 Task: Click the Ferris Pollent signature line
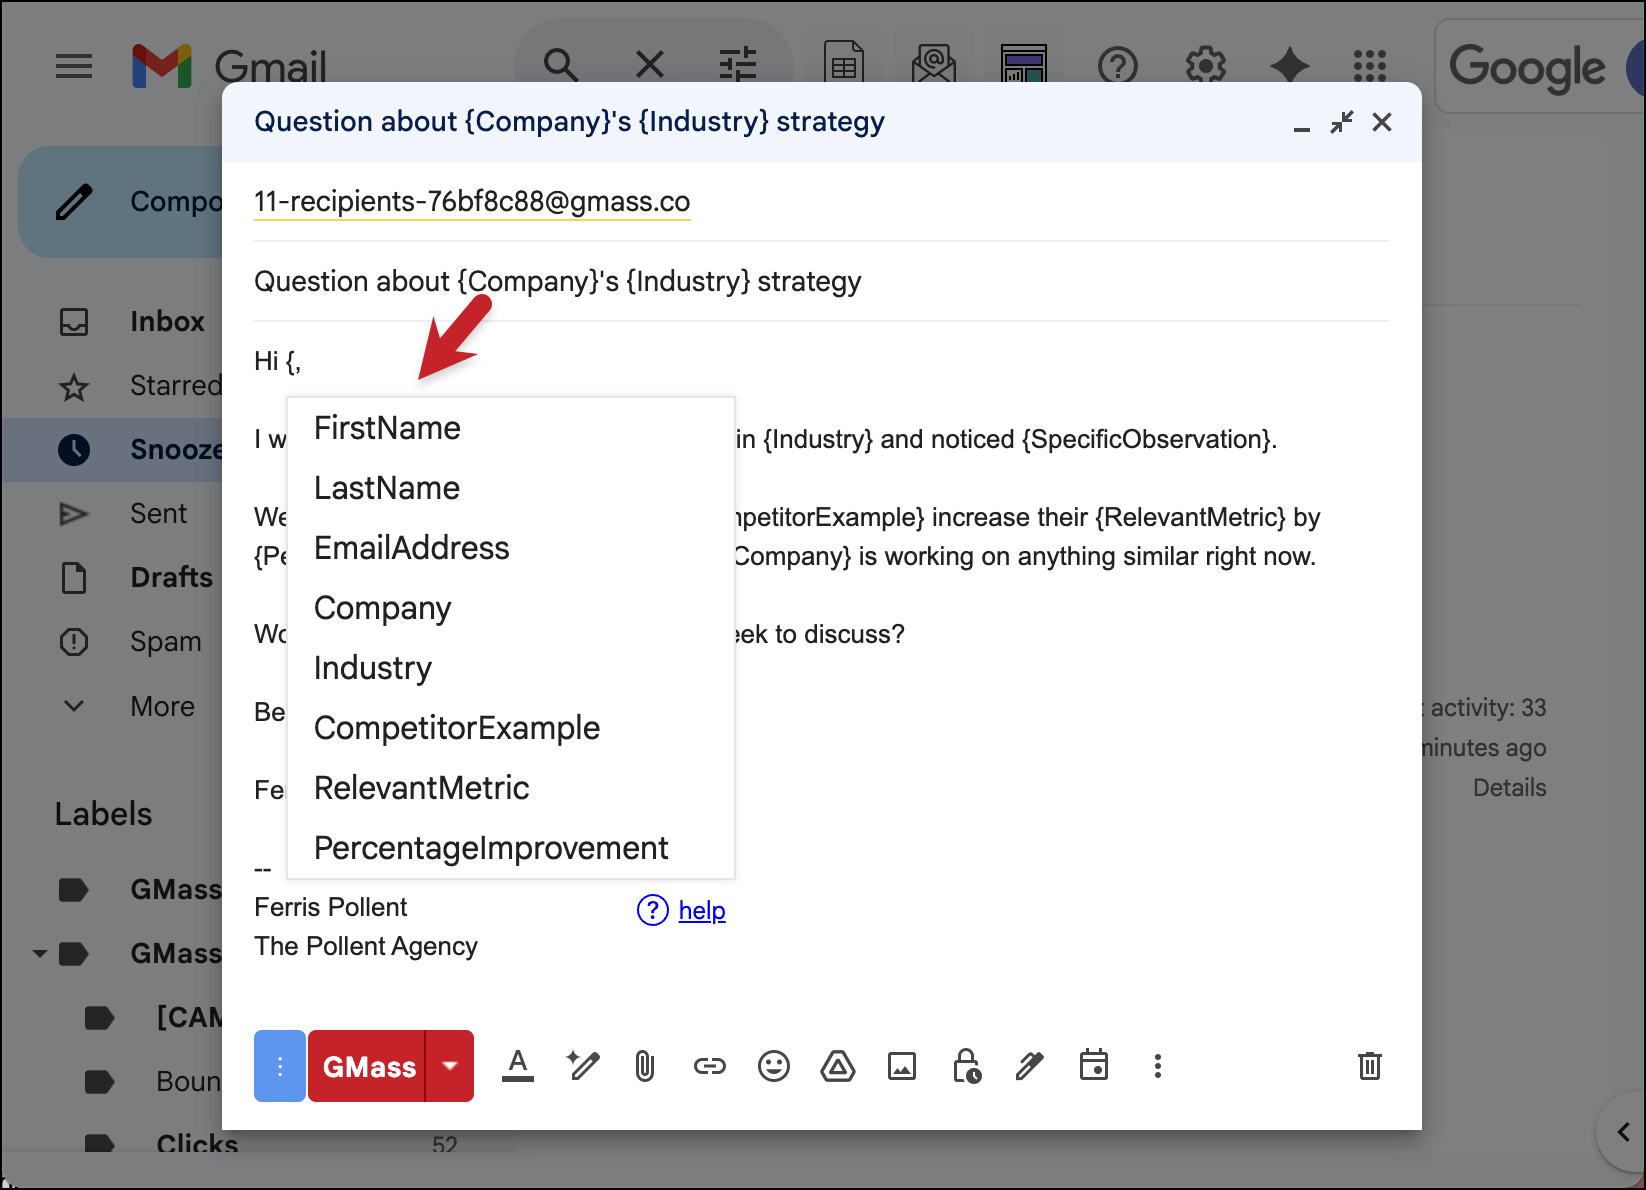[x=331, y=907]
